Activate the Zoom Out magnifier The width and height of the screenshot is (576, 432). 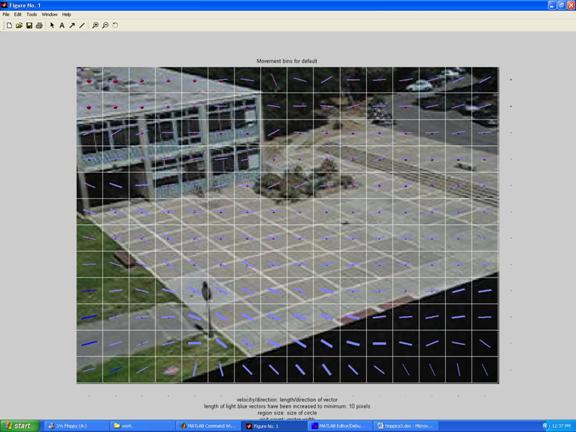(x=105, y=25)
